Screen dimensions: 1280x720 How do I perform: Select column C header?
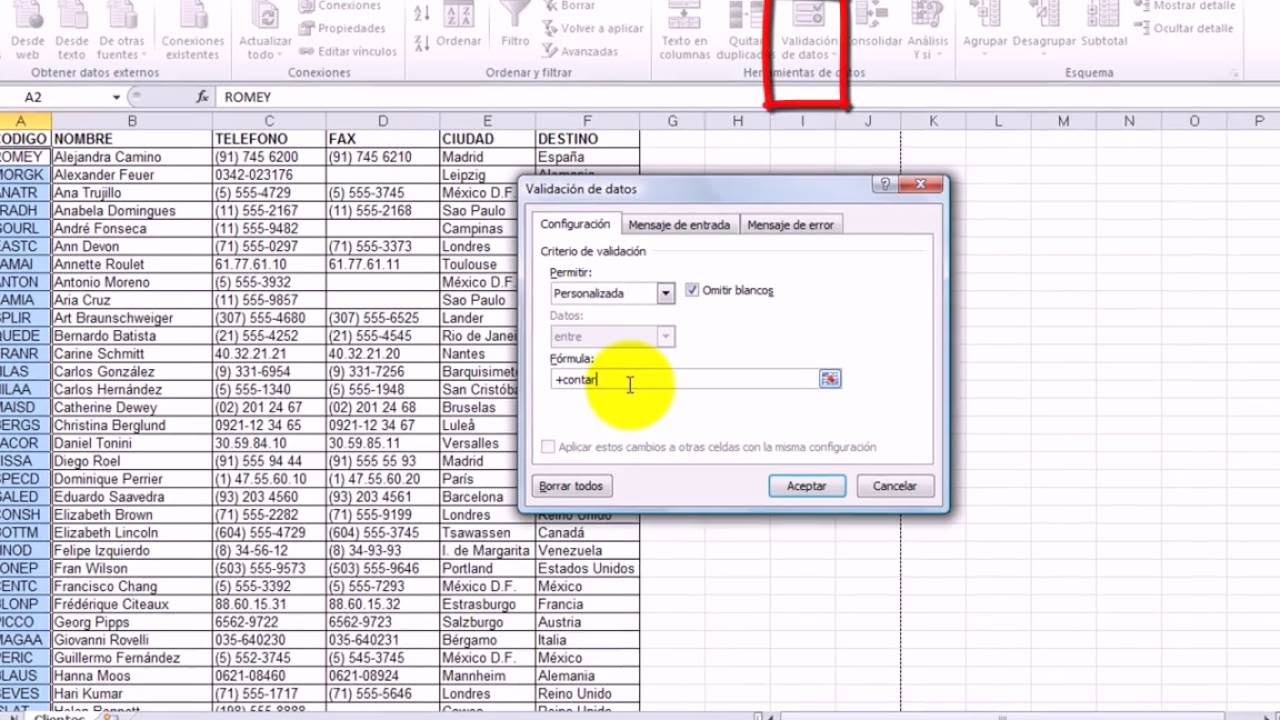point(269,121)
